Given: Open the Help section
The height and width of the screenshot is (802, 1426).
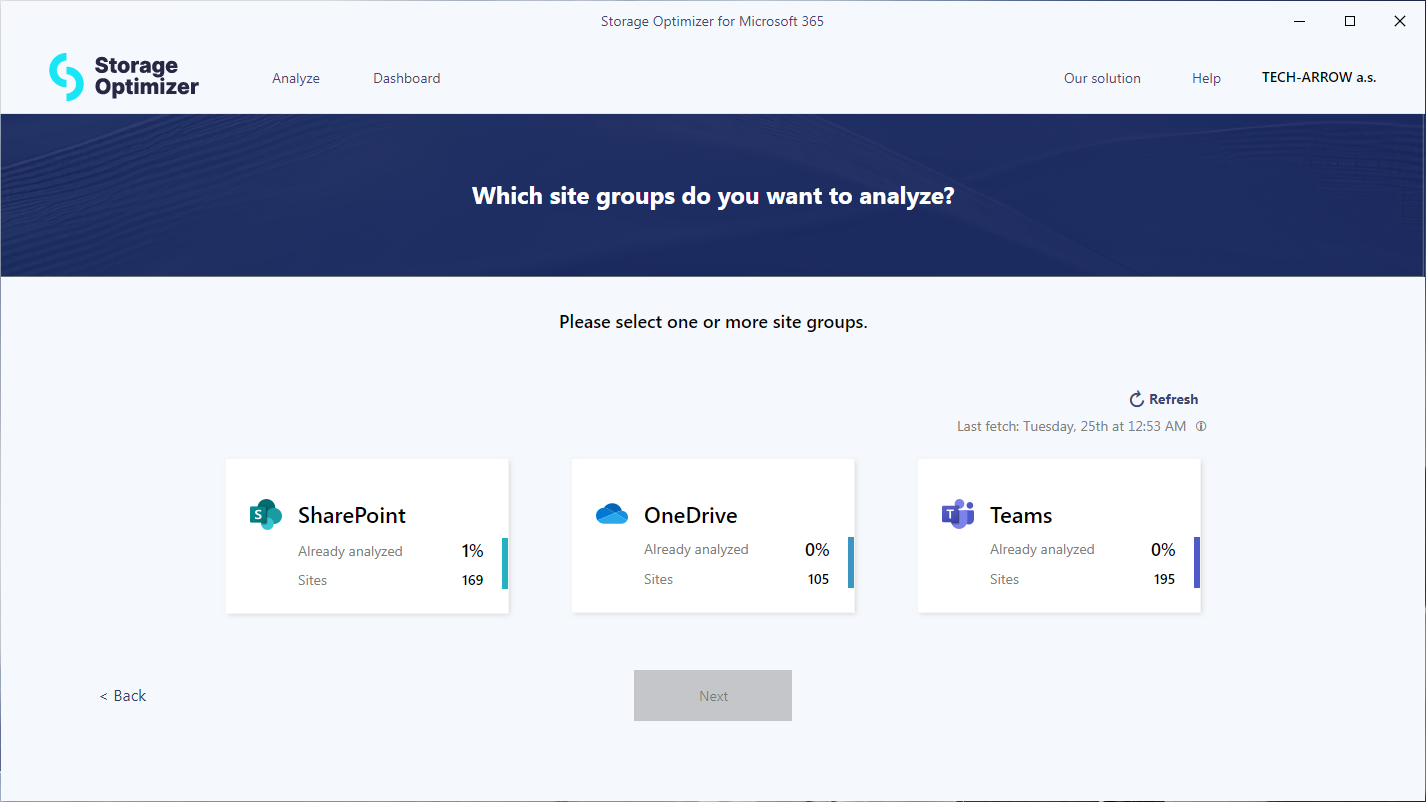Looking at the screenshot, I should point(1206,77).
